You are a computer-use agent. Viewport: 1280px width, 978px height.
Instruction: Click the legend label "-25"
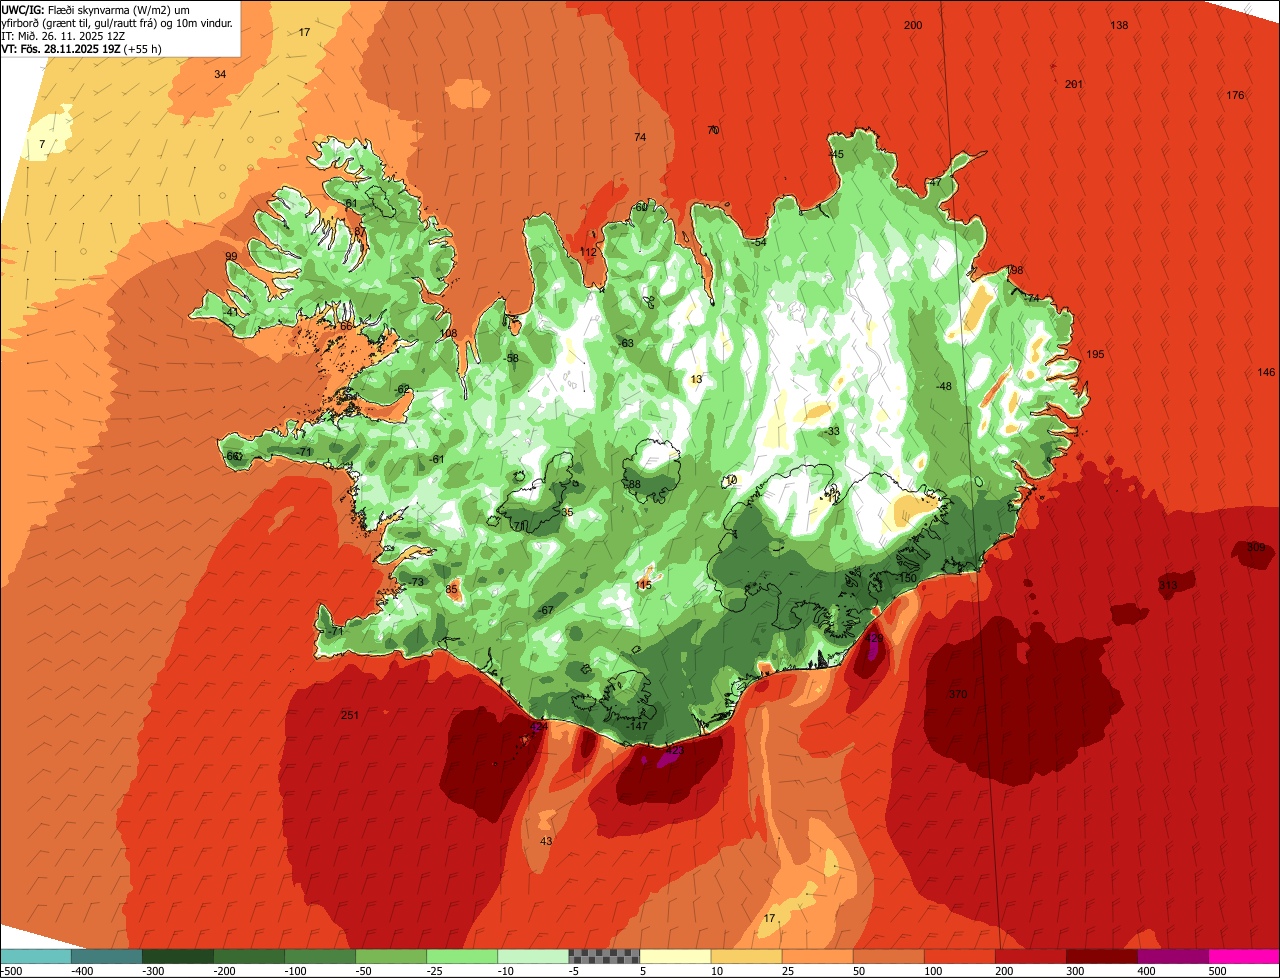pos(436,971)
